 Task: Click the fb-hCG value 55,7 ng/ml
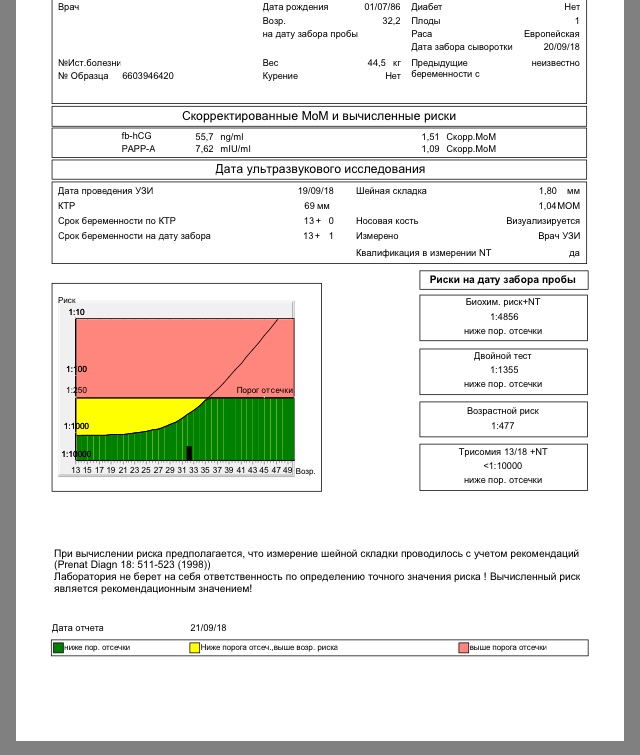pos(217,136)
